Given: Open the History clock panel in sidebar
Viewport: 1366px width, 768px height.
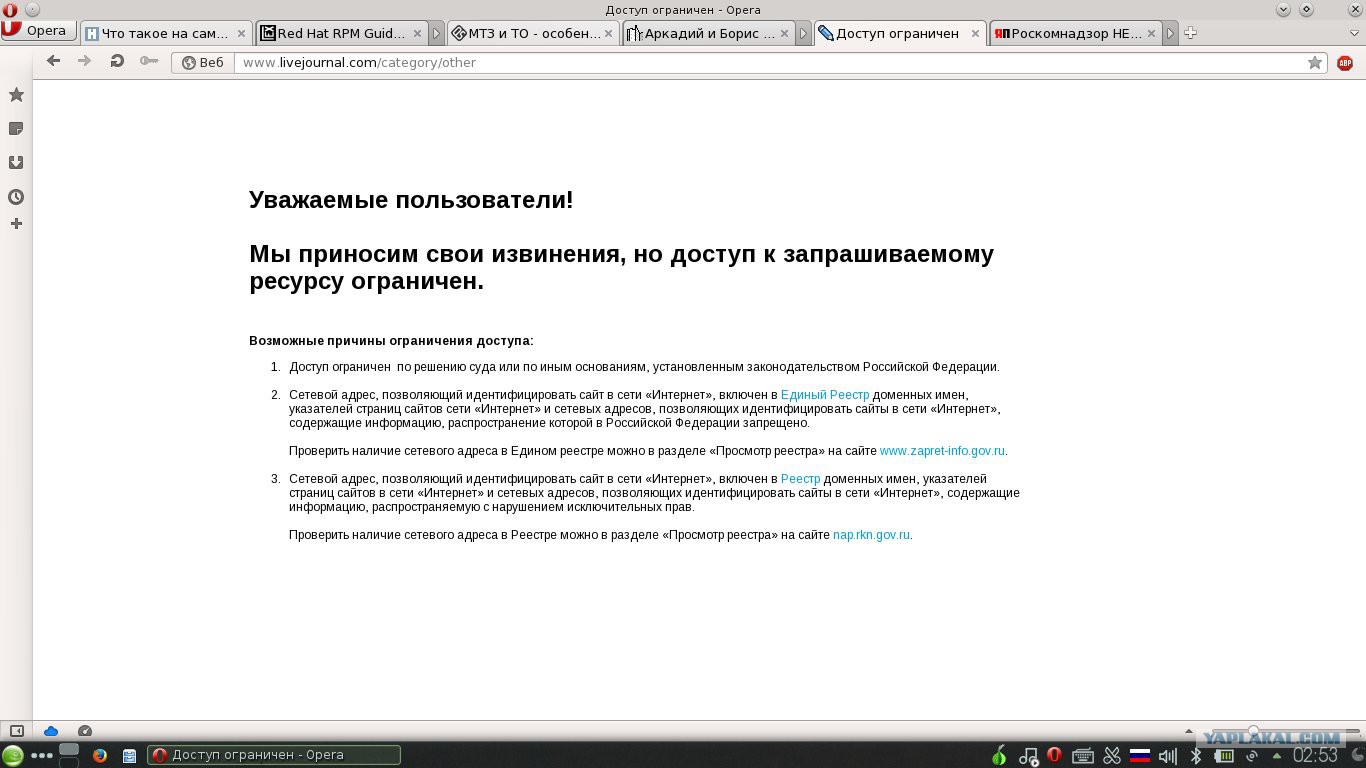Looking at the screenshot, I should click(x=16, y=197).
